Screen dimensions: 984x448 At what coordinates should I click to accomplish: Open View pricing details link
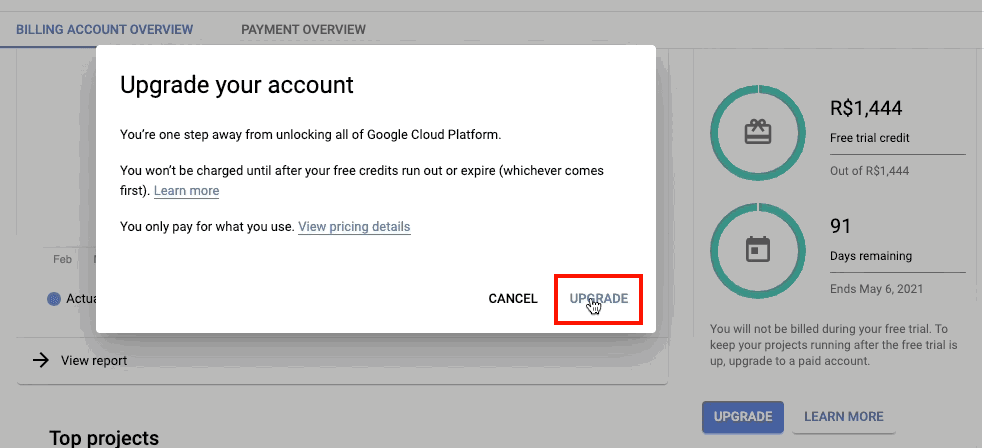click(354, 227)
